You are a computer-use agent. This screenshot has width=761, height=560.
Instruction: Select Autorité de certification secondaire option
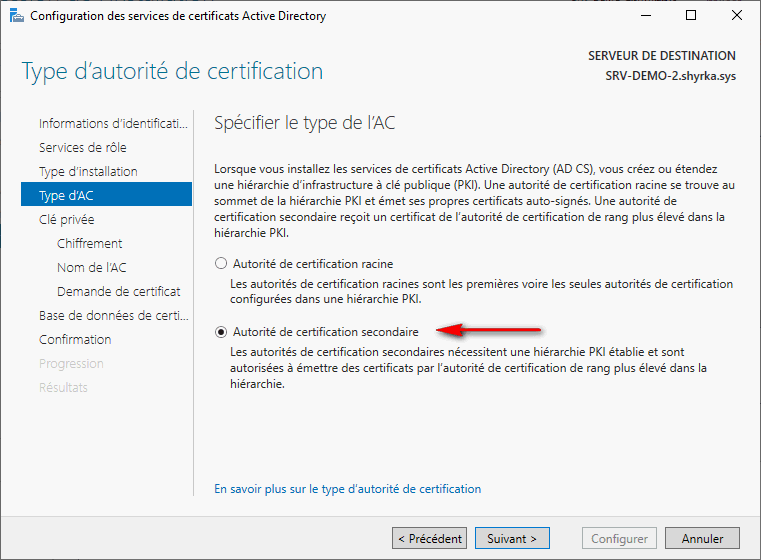click(221, 331)
